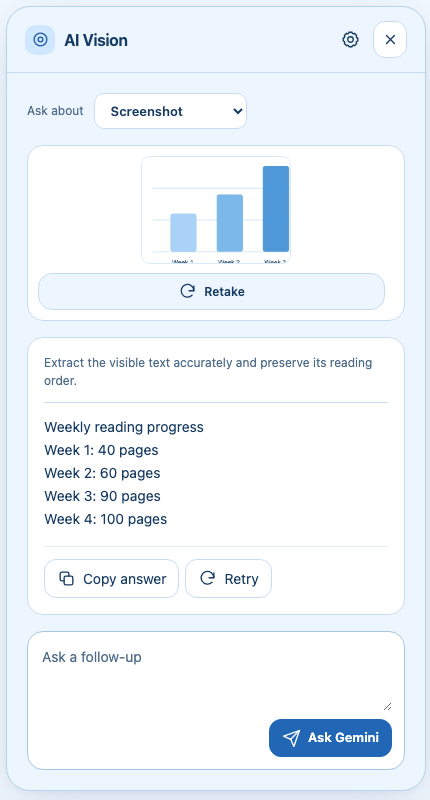Focus the Ask a follow-up text field
430x800 pixels.
[x=216, y=673]
